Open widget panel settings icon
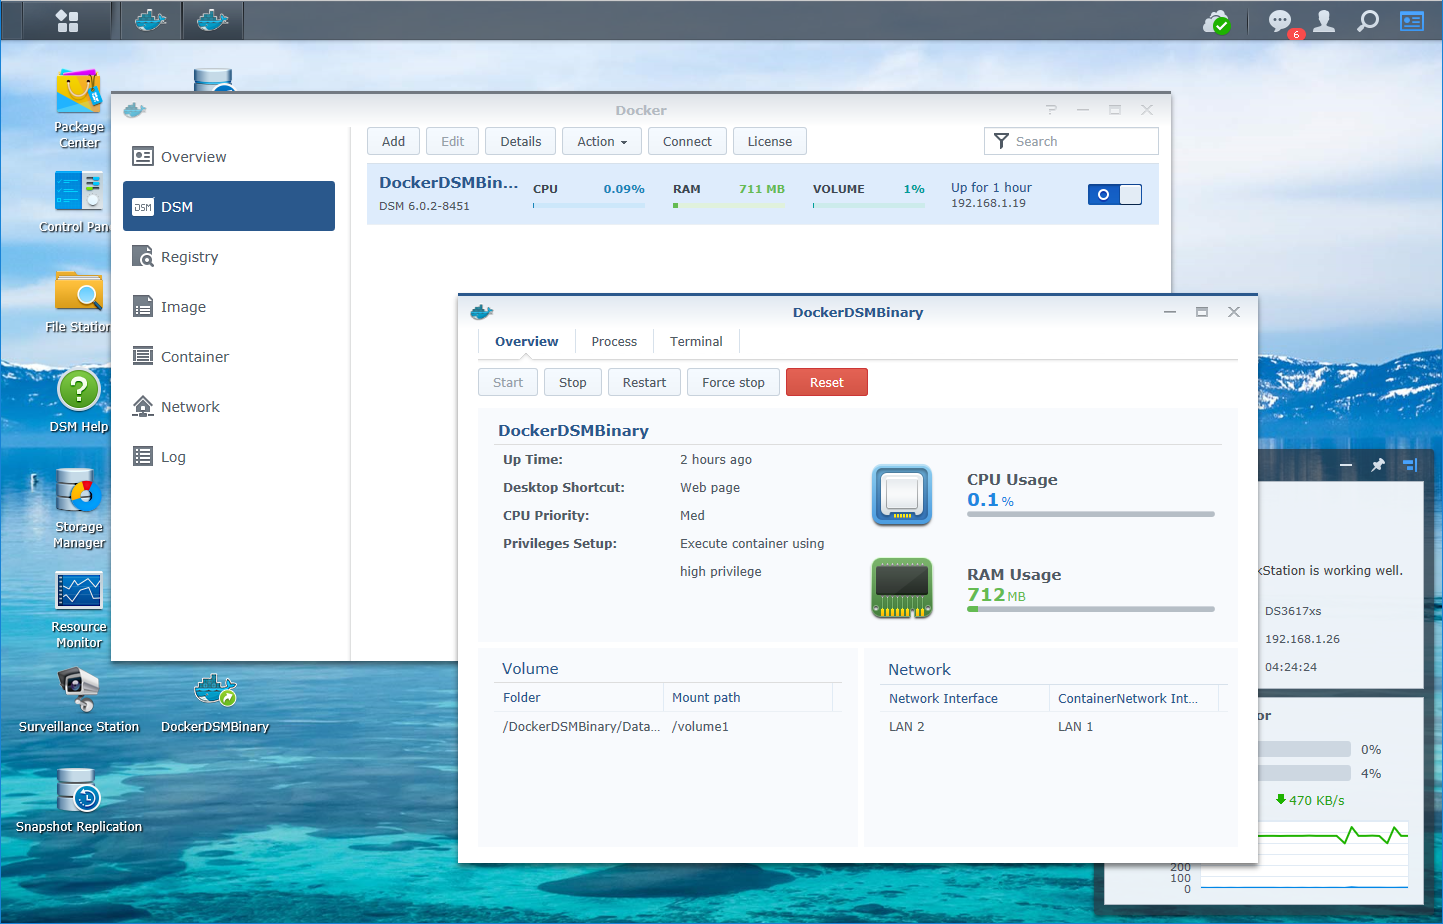This screenshot has height=924, width=1443. point(1410,465)
